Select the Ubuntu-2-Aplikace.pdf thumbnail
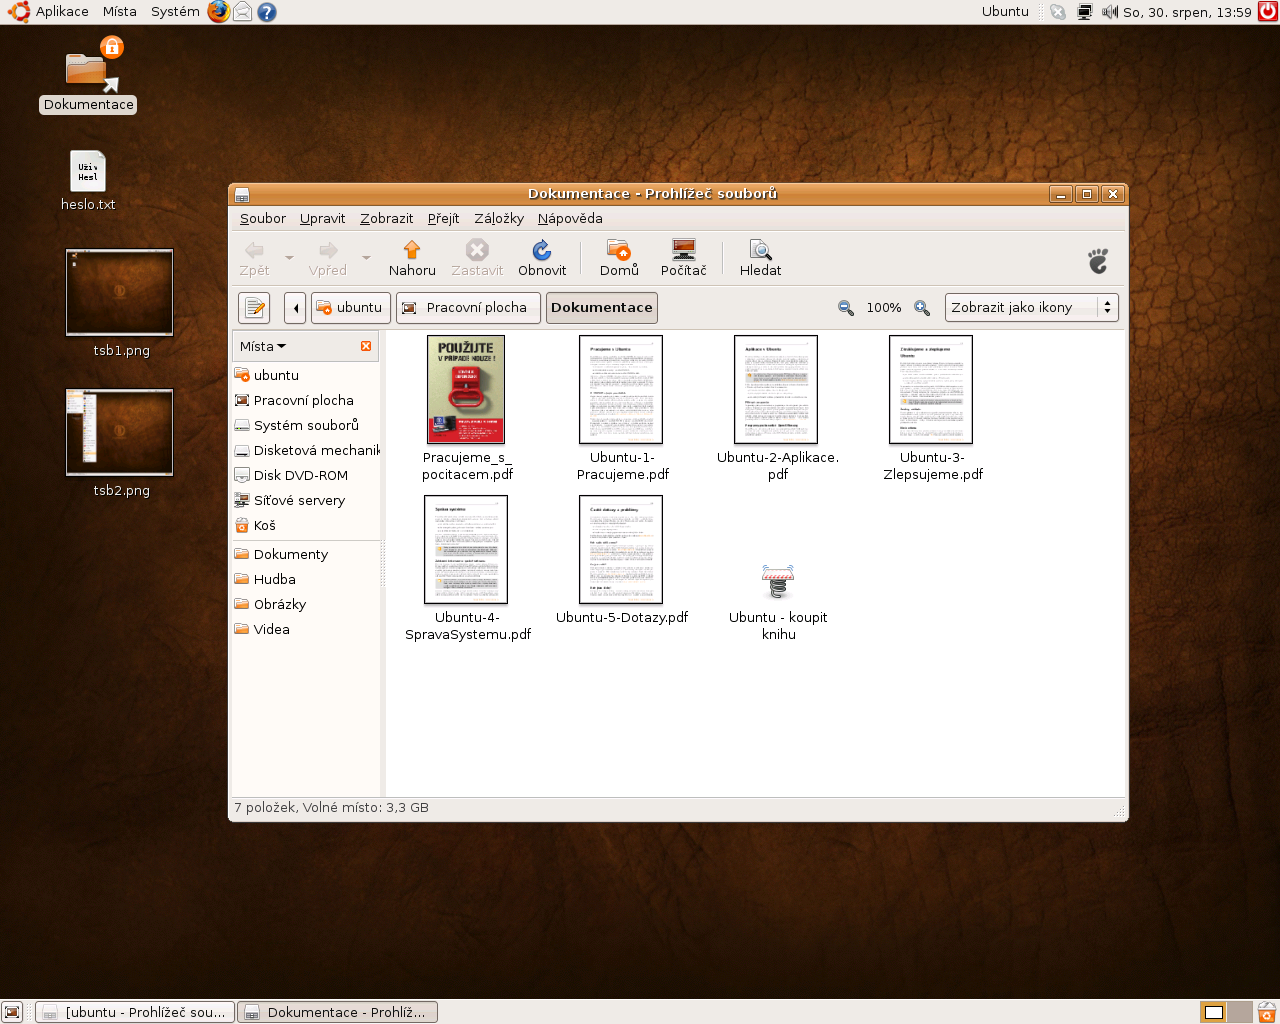1280x1024 pixels. (x=776, y=389)
